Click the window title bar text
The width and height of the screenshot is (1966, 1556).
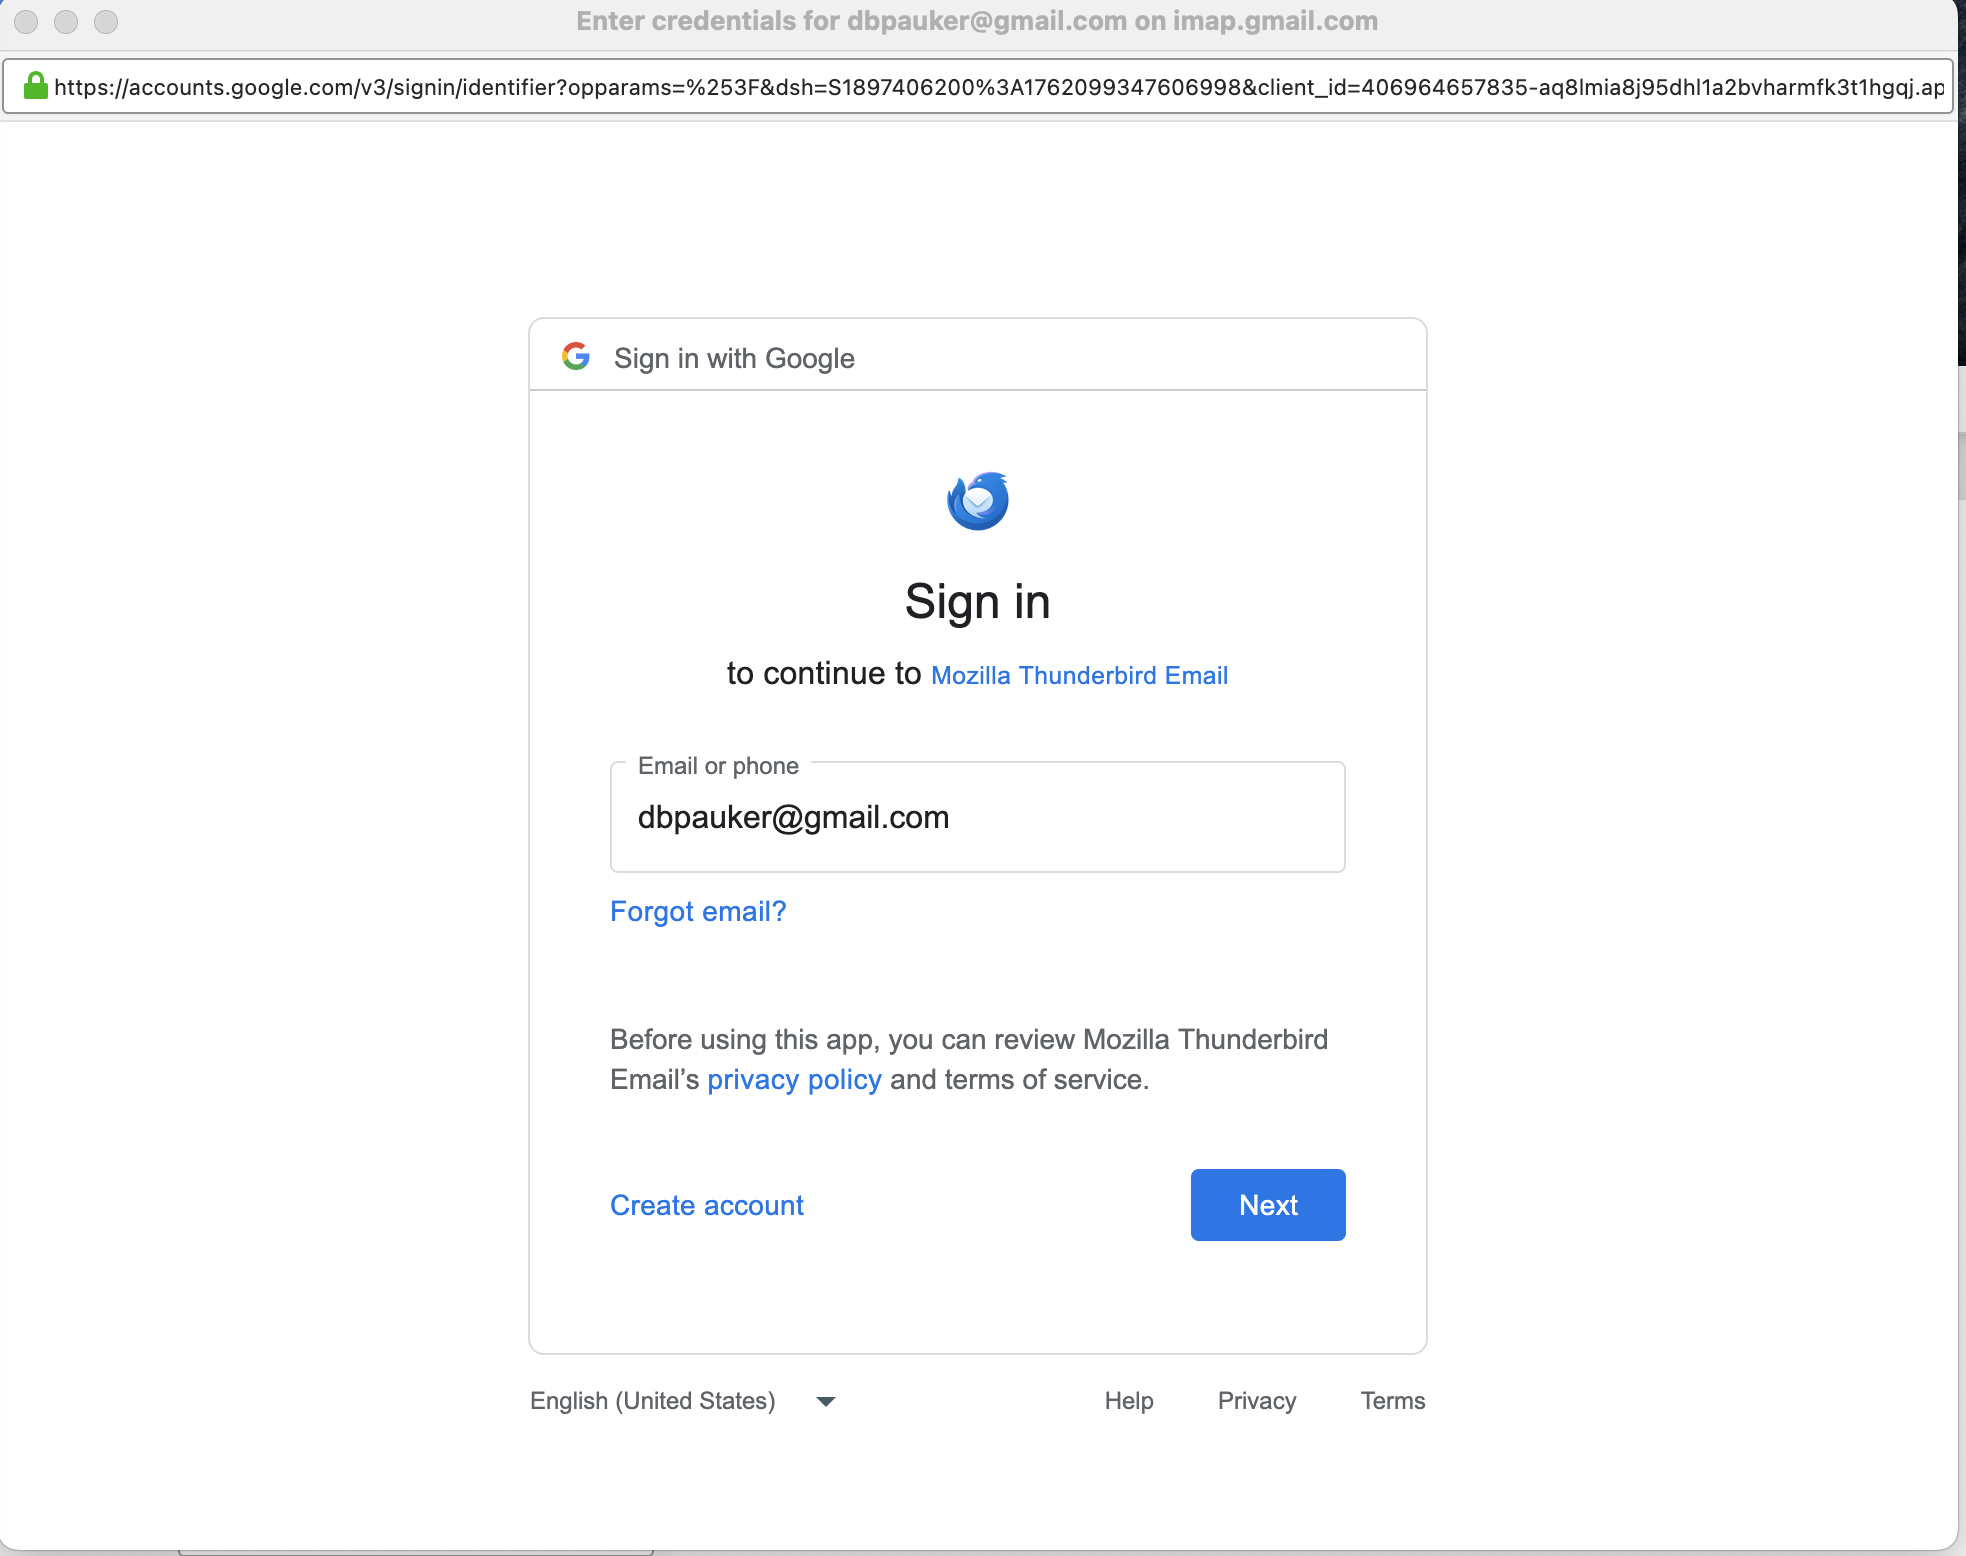[977, 21]
